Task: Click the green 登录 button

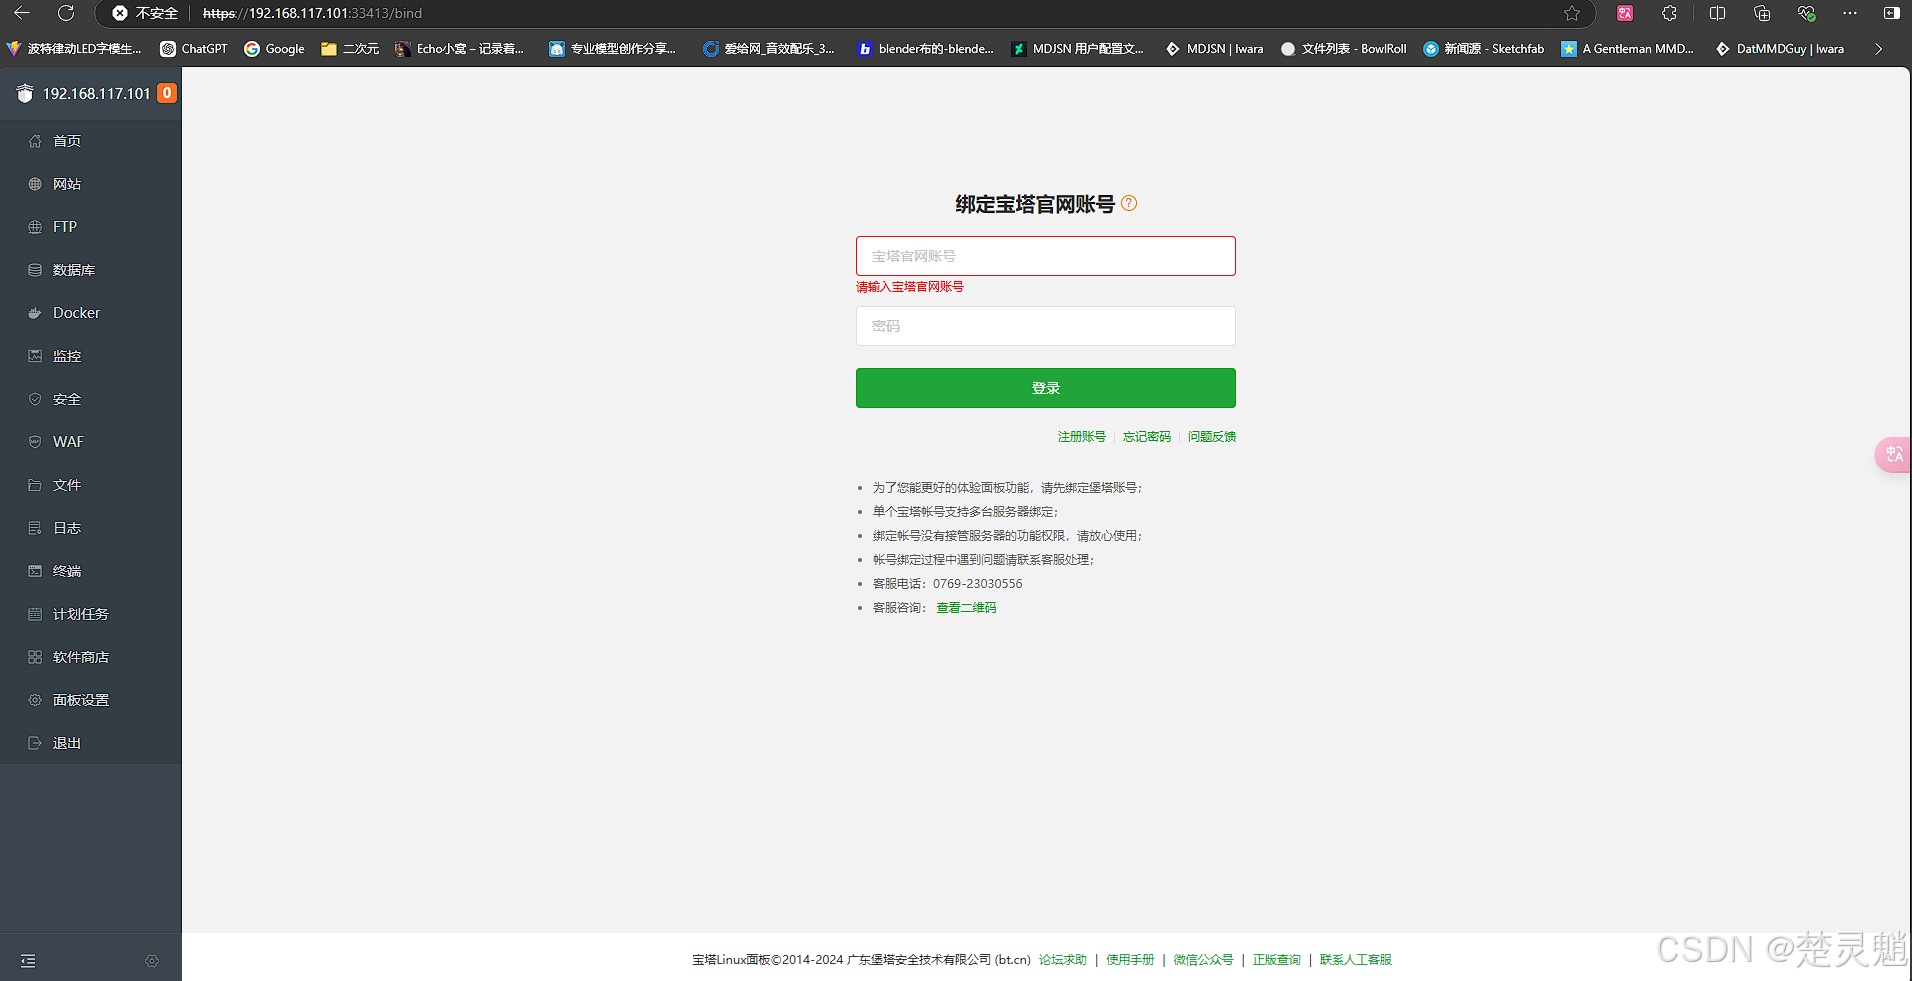Action: tap(1045, 388)
